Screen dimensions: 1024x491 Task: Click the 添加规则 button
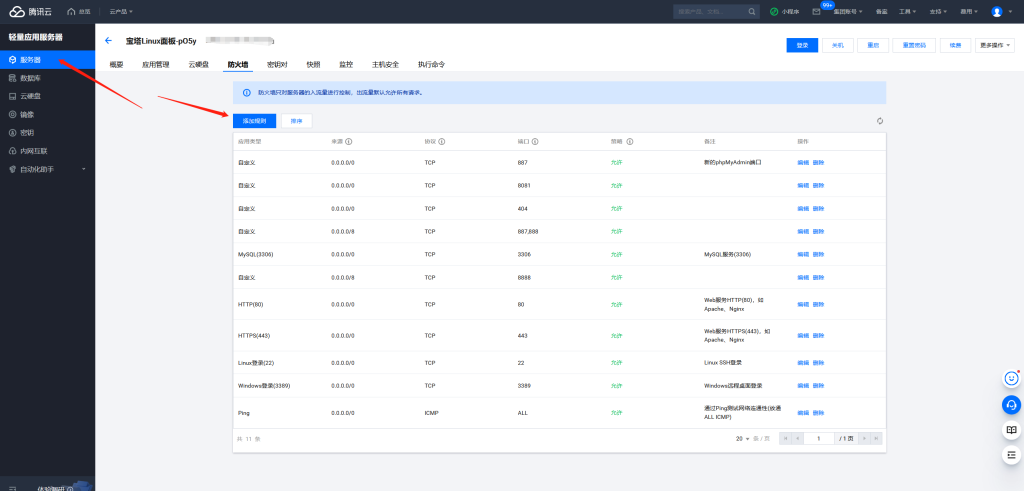pyautogui.click(x=254, y=120)
